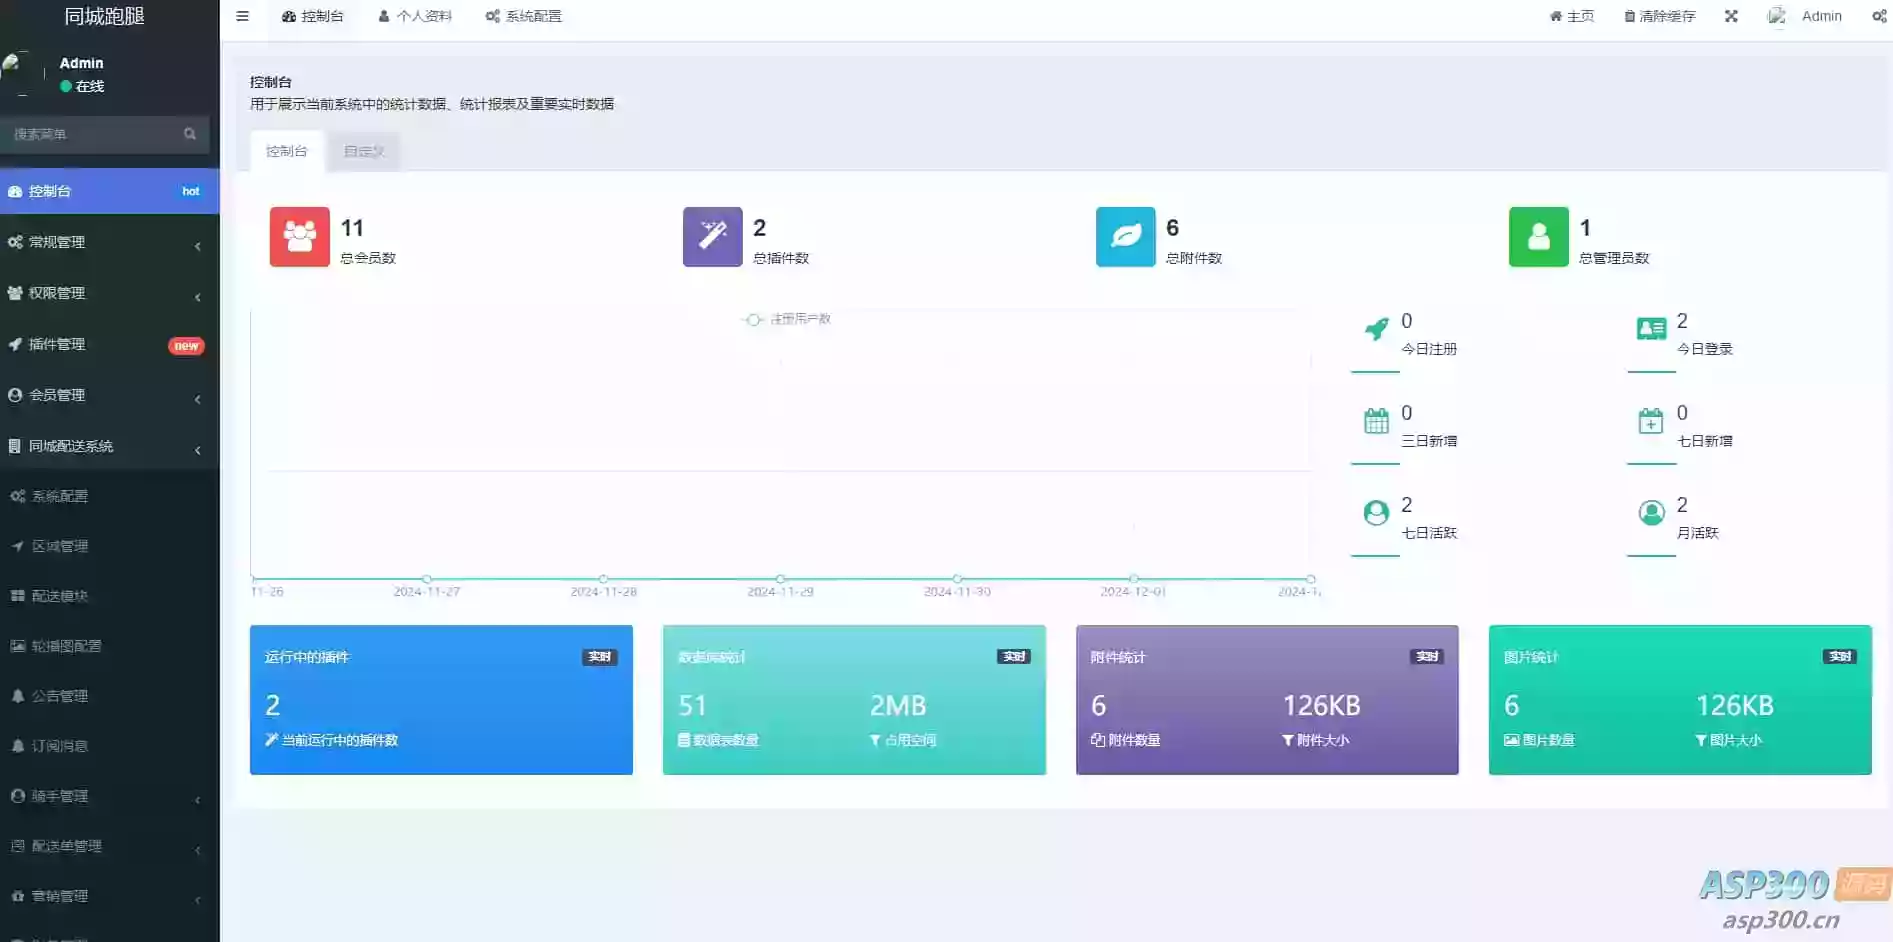This screenshot has width=1893, height=942.
Task: Collapse the sidebar via the hamburger icon
Action: (x=241, y=16)
